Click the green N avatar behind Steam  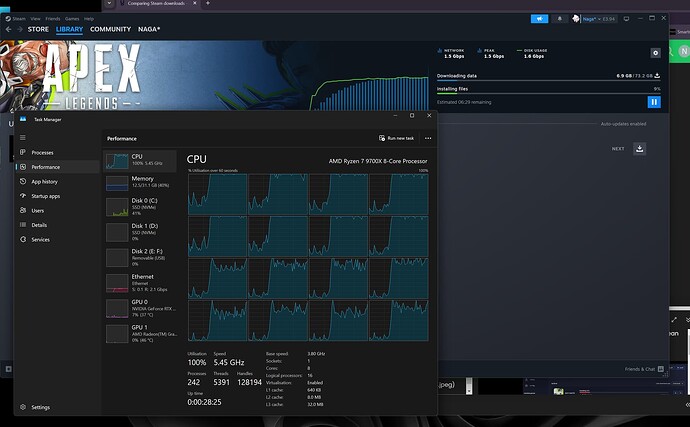coord(684,52)
